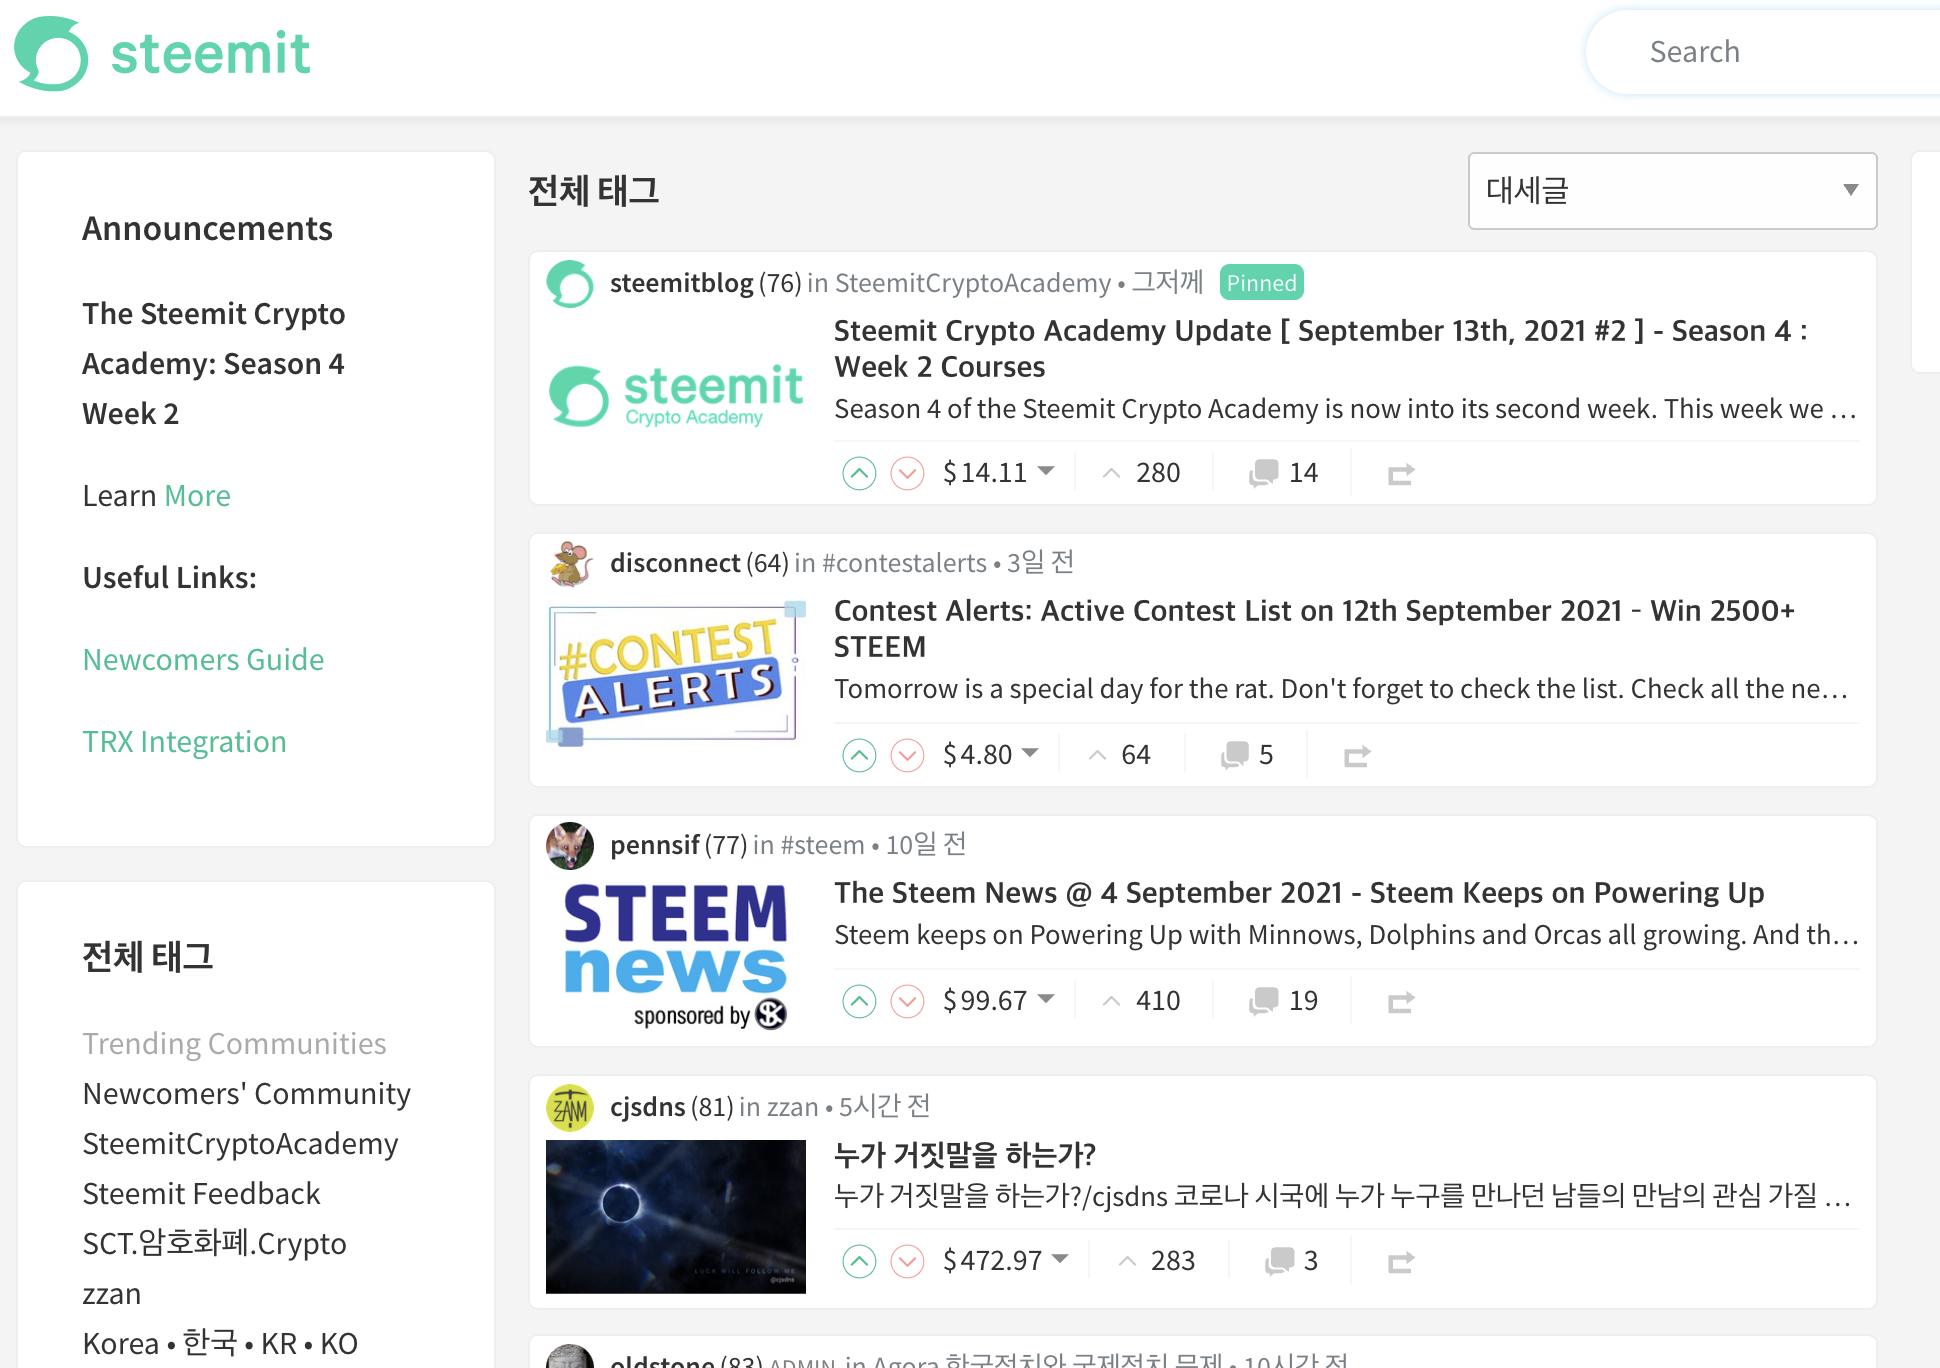
Task: Expand the $14.11 payout details
Action: [x=1046, y=471]
